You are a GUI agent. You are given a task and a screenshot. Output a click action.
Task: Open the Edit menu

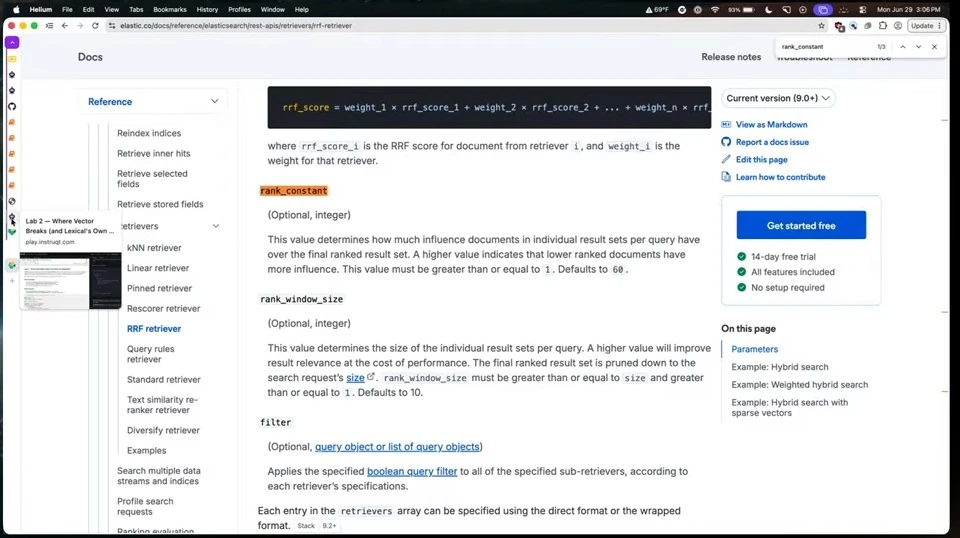[x=89, y=10]
